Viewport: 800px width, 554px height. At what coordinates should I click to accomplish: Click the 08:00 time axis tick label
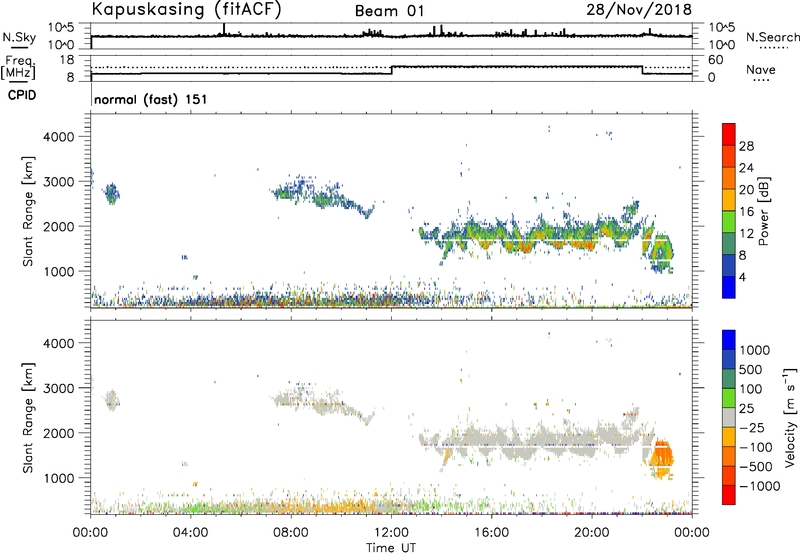[x=291, y=533]
